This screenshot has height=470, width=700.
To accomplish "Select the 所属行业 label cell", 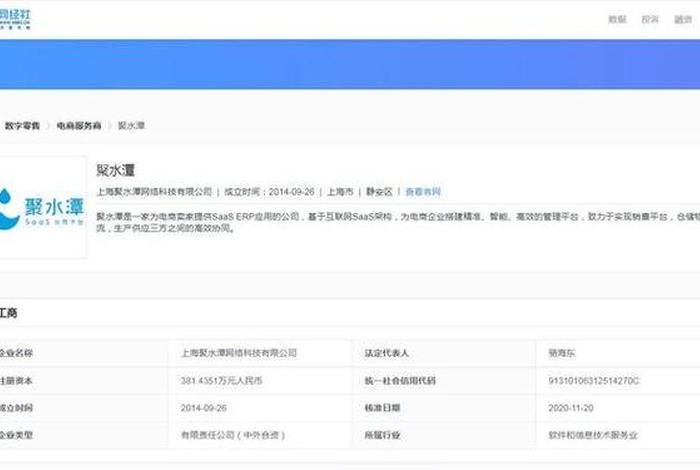I will point(444,435).
